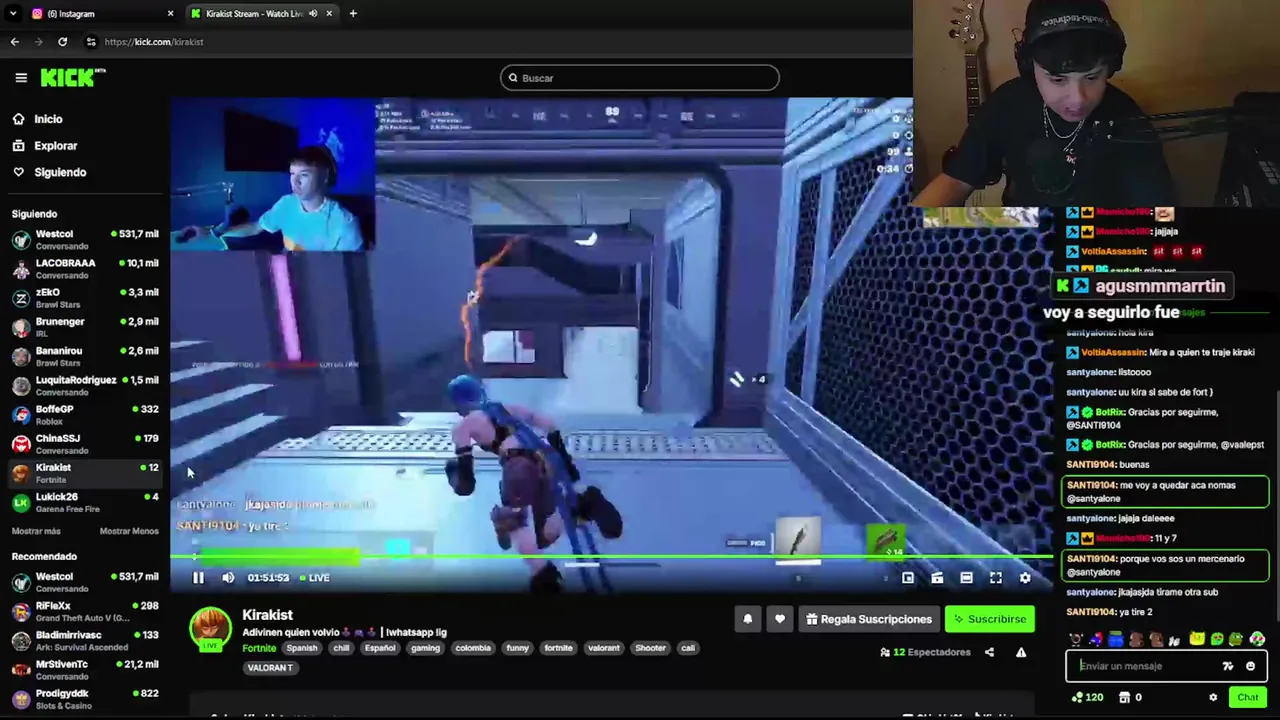The height and width of the screenshot is (720, 1280).
Task: Click the colombia tag
Action: (473, 648)
